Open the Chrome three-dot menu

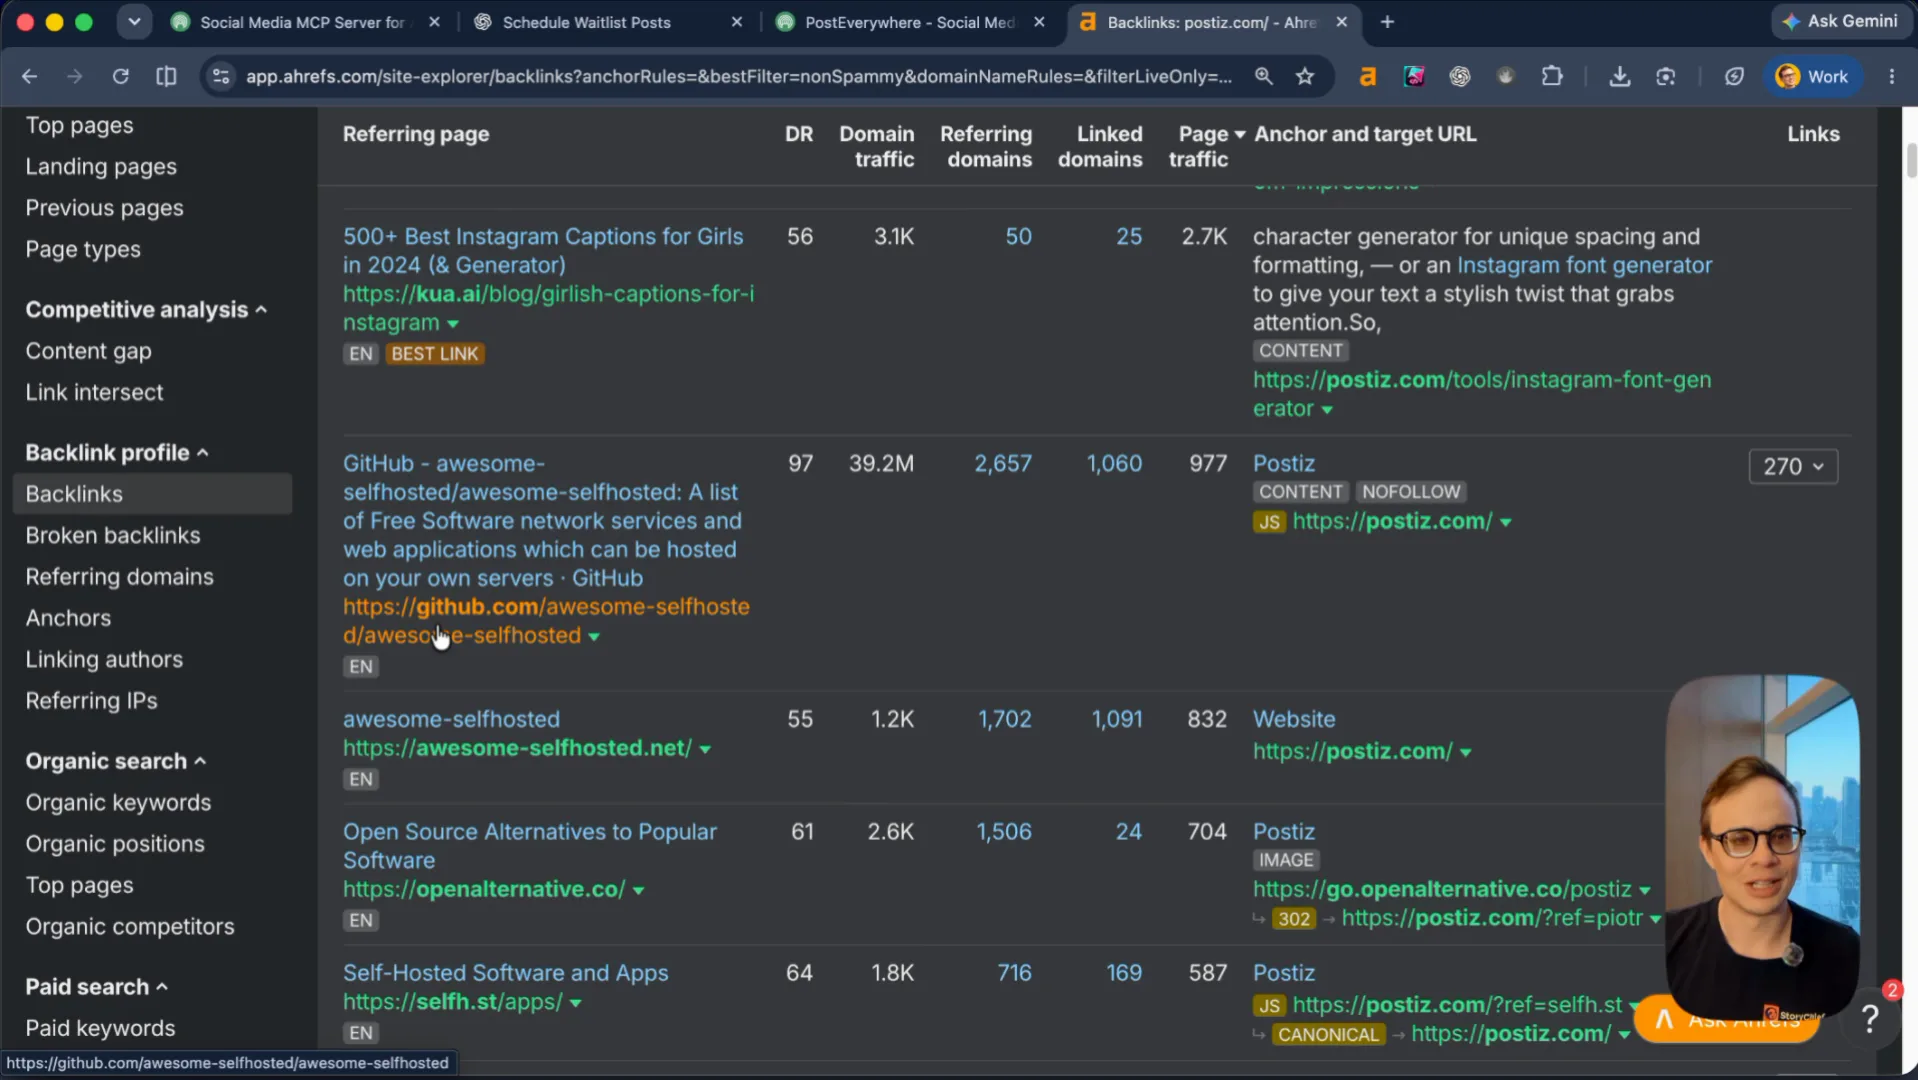1891,77
